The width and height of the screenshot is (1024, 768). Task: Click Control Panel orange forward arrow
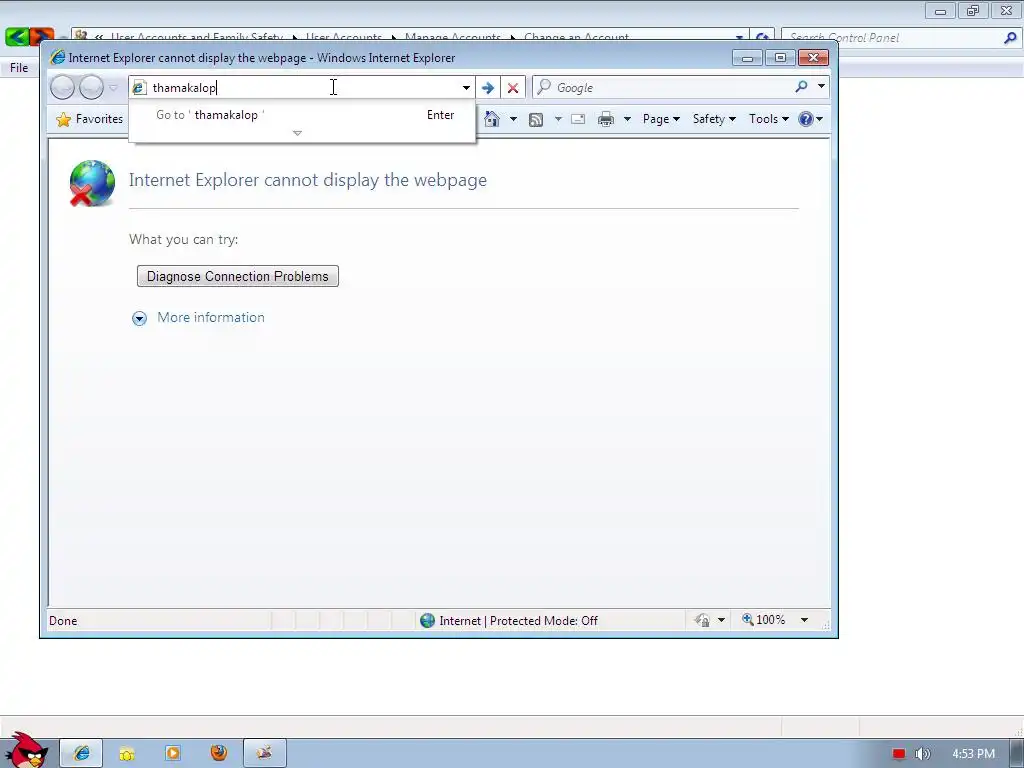[x=42, y=37]
